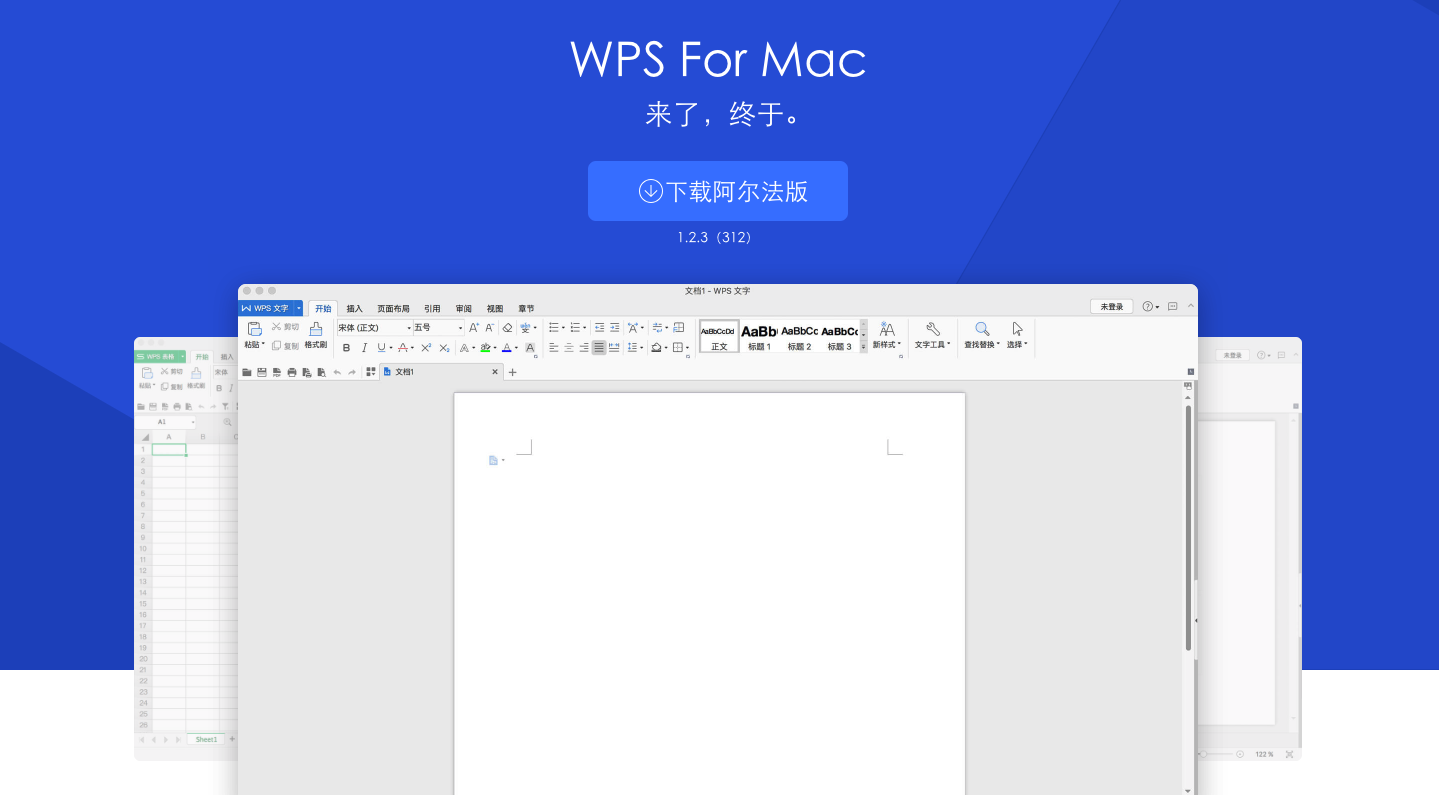
Task: Switch to the 视图 tab
Action: click(x=495, y=309)
